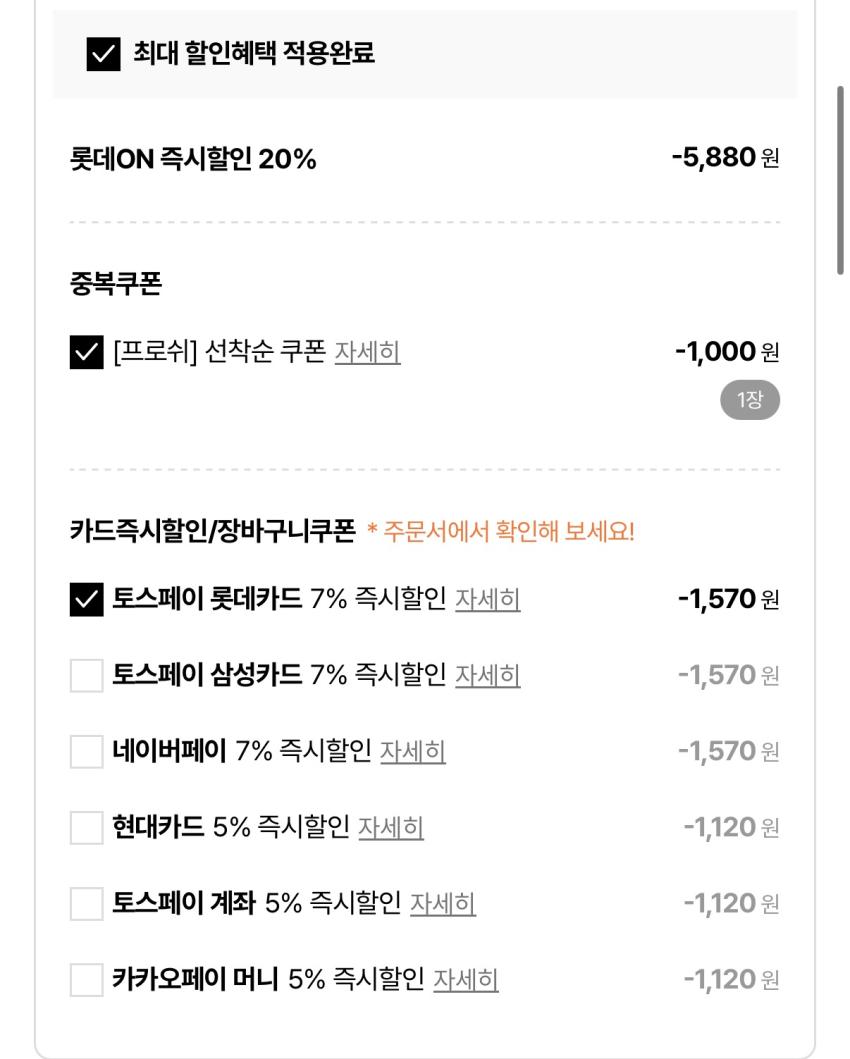Toggle the 최대 할인혜택 적용완료 checkbox

103,54
